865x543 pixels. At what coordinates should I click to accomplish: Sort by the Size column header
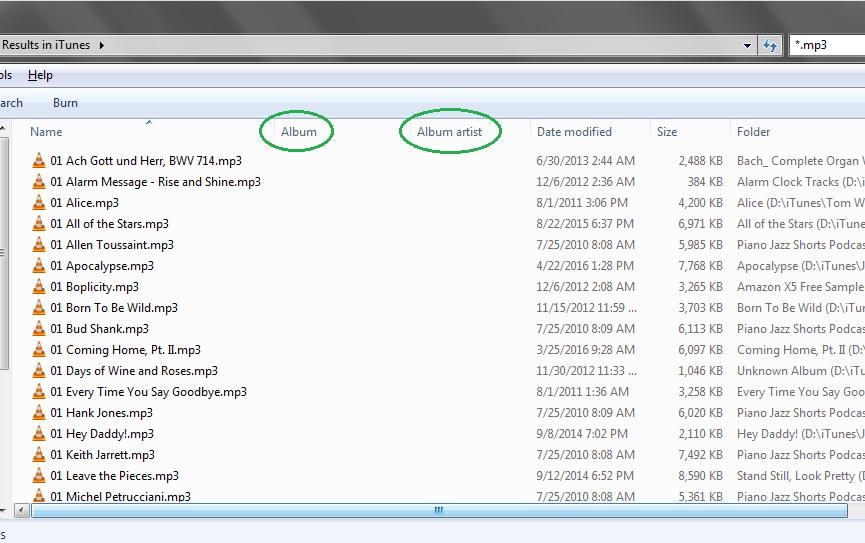pos(667,132)
